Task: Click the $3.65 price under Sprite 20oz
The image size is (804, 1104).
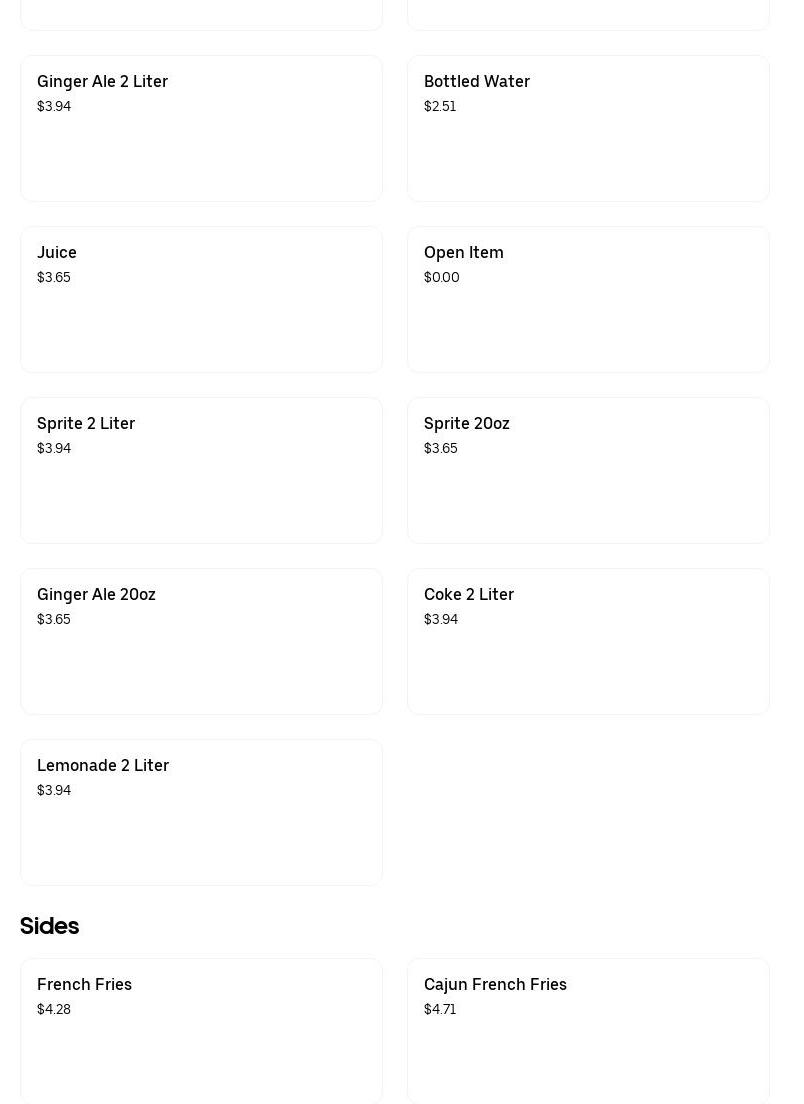Action: (x=441, y=448)
